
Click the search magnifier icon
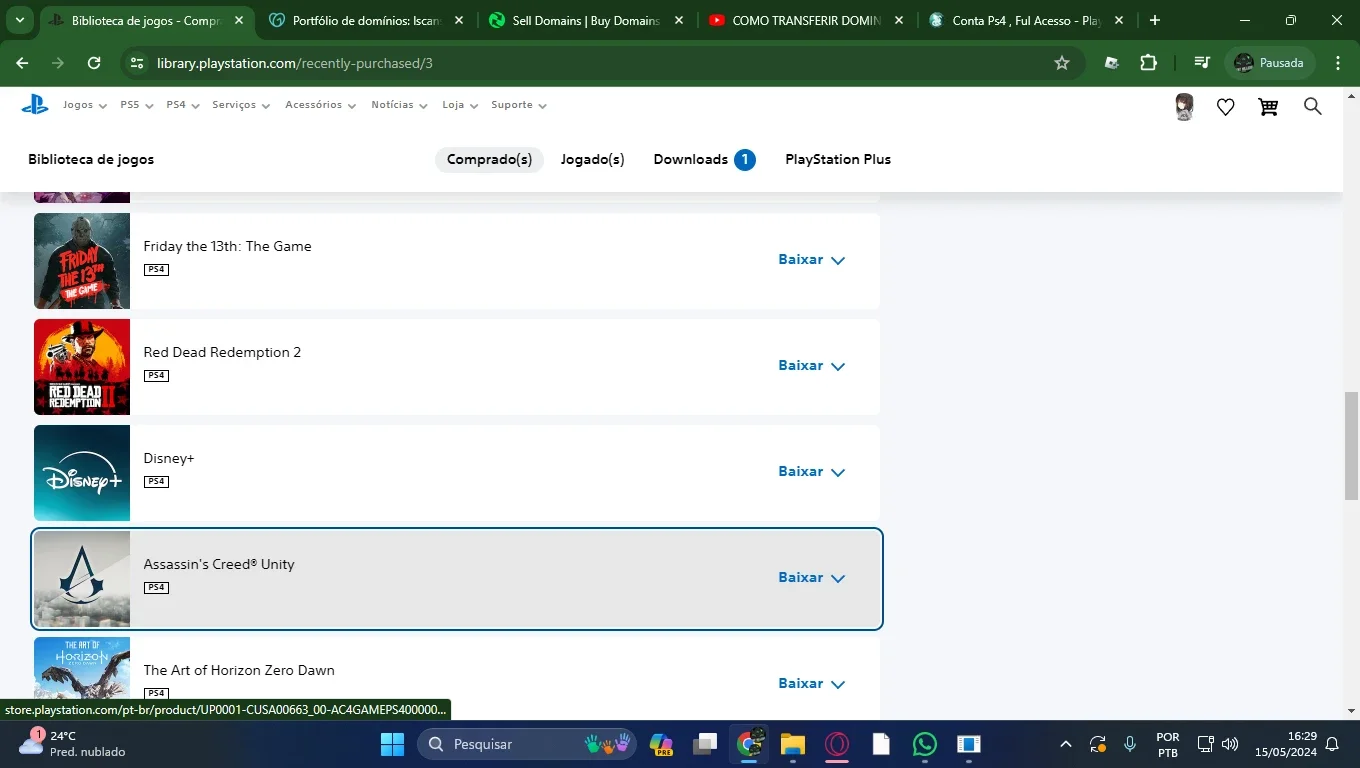pyautogui.click(x=1313, y=107)
